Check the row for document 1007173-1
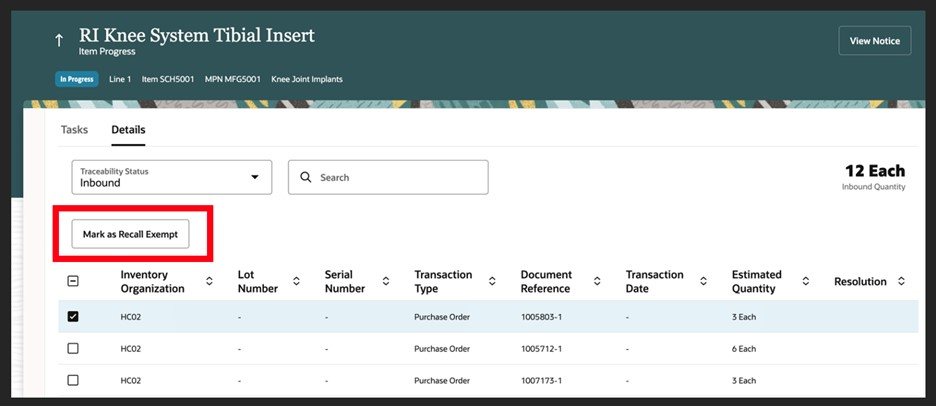 pos(73,380)
